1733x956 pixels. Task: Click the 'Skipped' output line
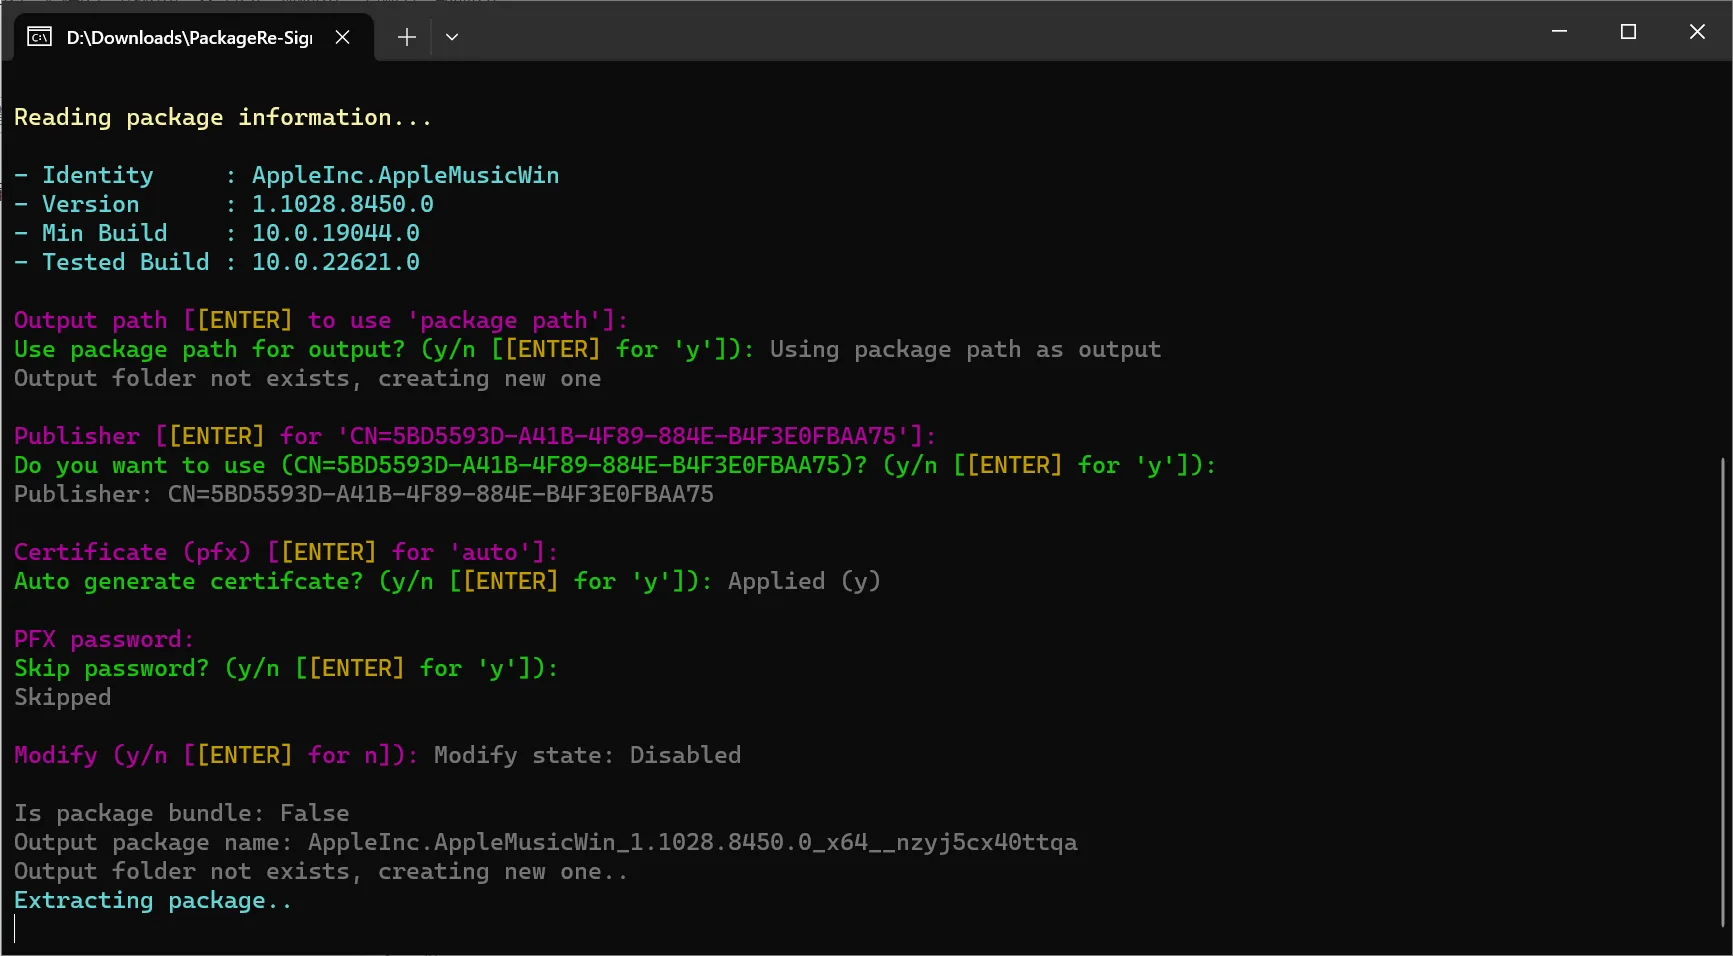(x=63, y=697)
